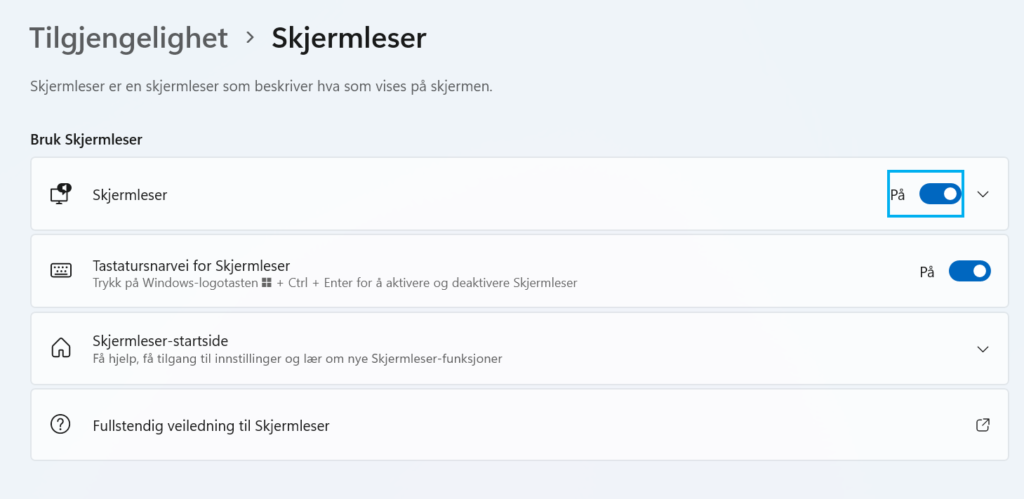This screenshot has height=499, width=1024.
Task: Click the Skjermleser monitor icon
Action: click(61, 194)
